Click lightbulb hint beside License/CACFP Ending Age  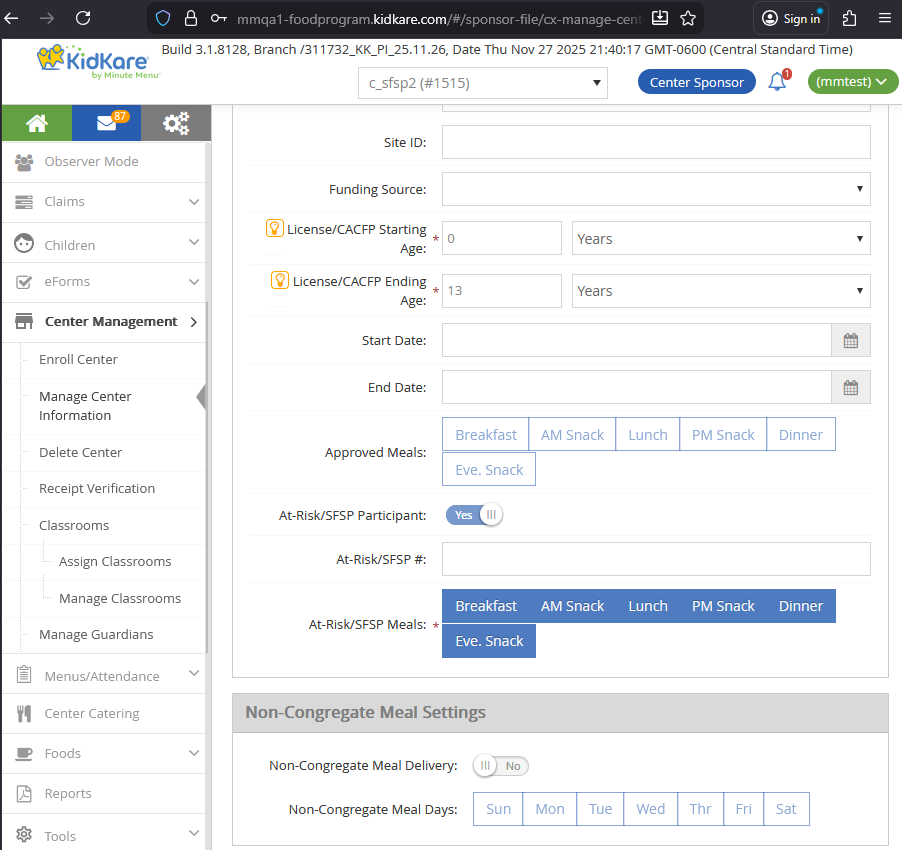[280, 281]
